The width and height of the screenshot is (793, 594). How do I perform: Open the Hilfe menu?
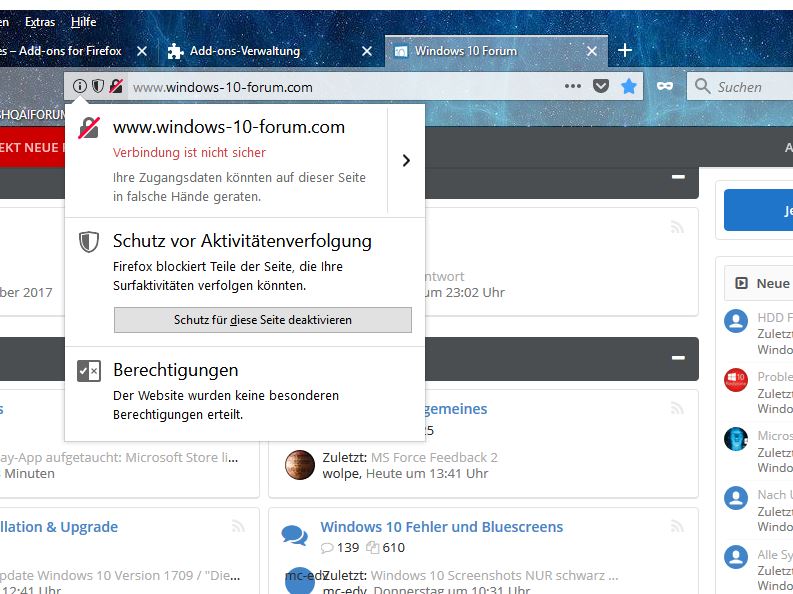[83, 22]
